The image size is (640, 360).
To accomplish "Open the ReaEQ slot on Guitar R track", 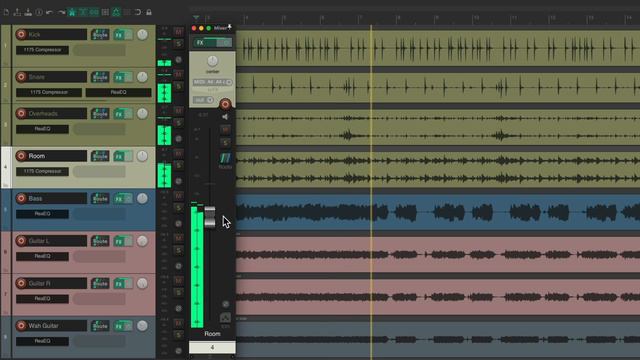I will pos(42,299).
